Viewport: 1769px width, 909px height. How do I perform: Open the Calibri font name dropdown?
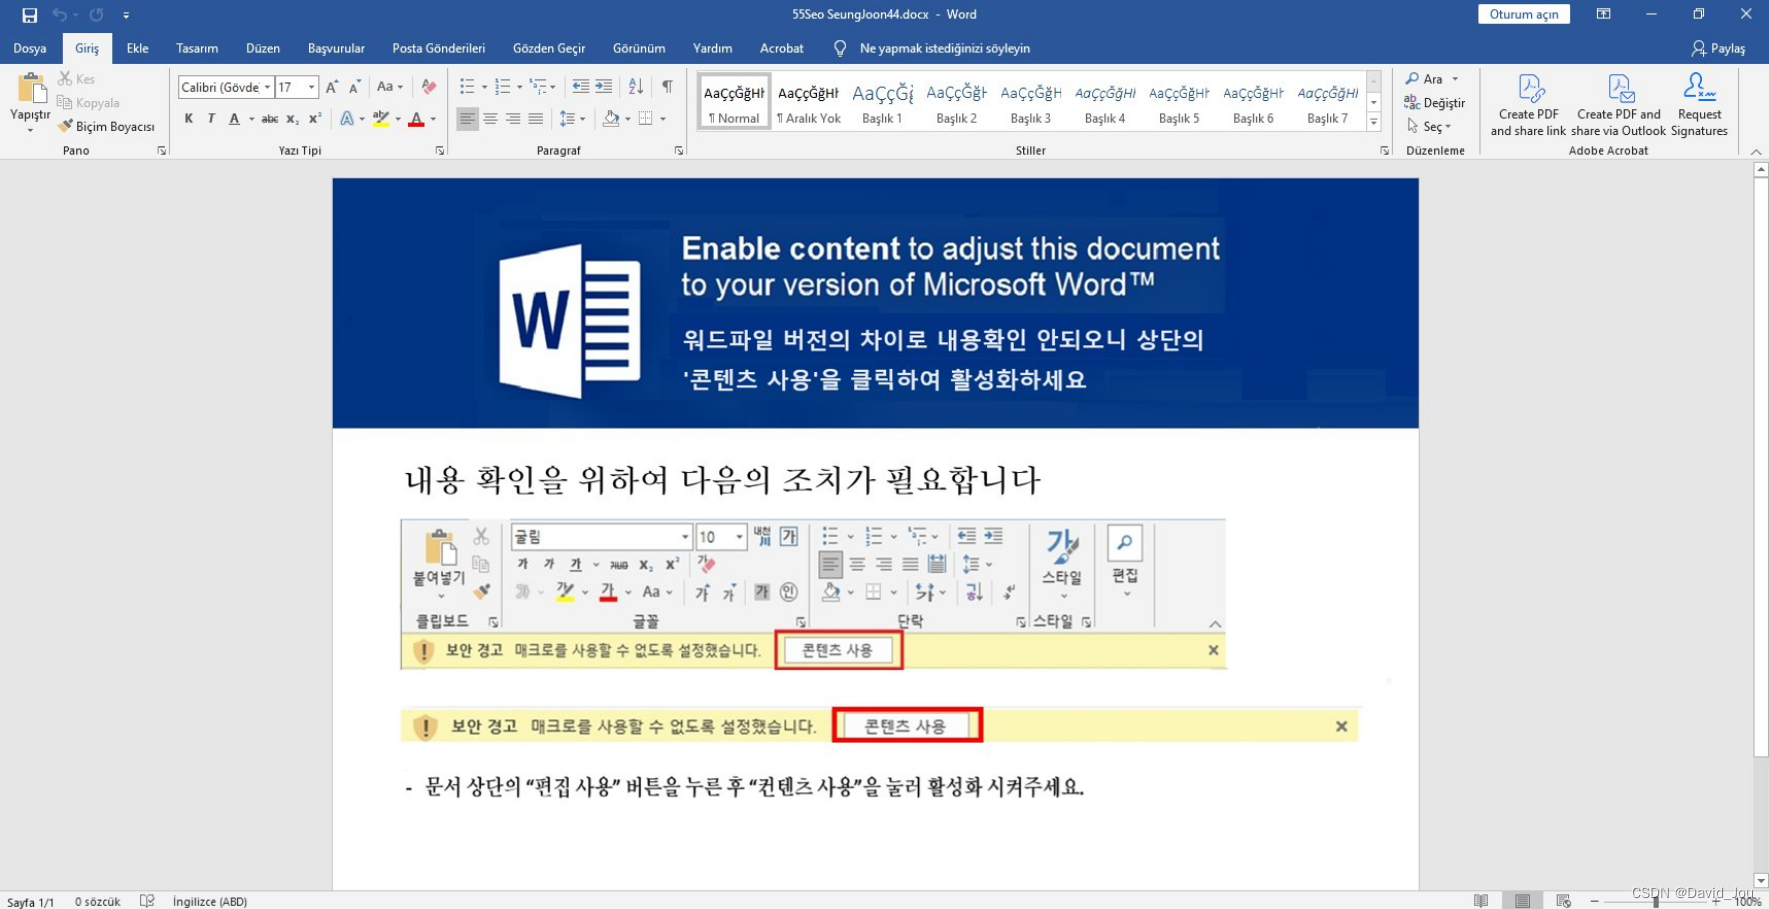pos(267,87)
